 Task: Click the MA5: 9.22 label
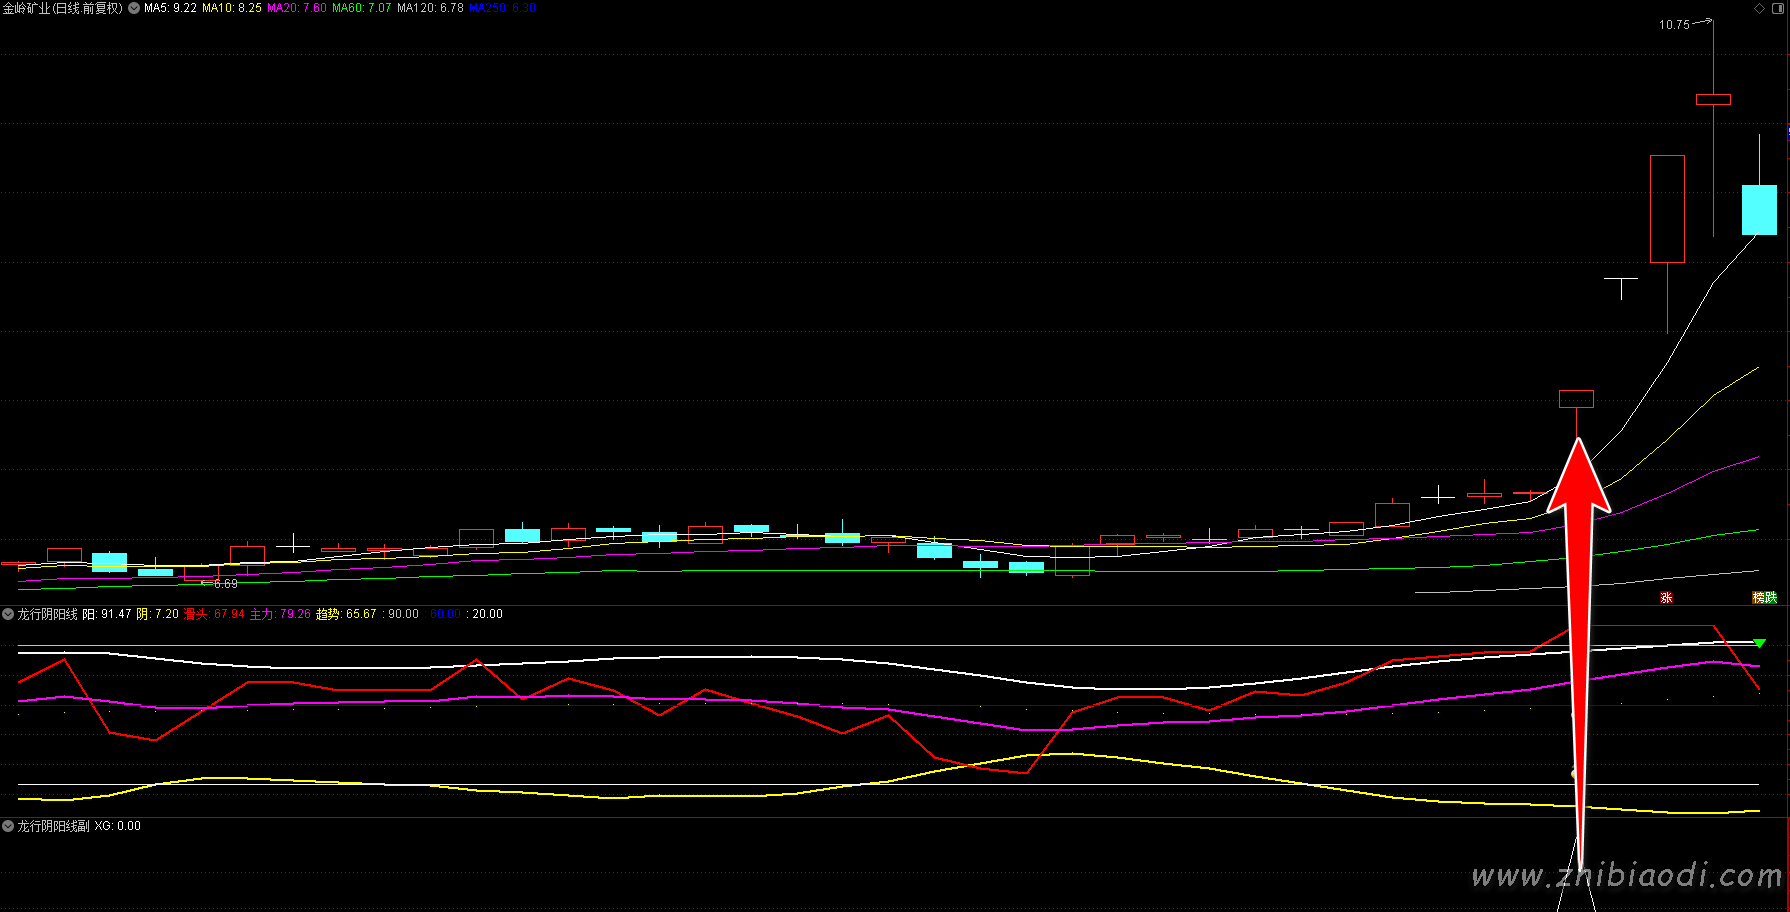[170, 8]
